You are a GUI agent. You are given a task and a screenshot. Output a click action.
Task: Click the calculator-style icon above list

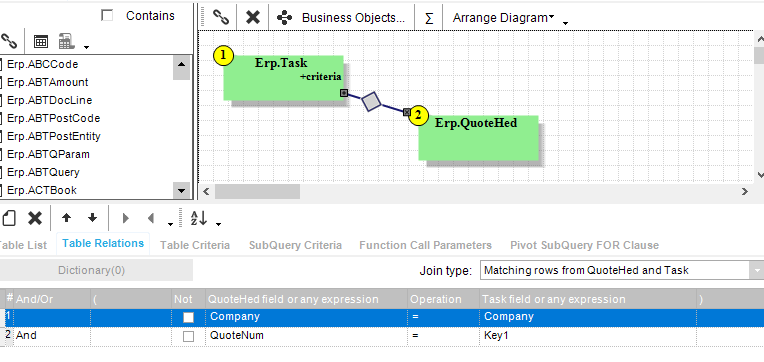66,41
